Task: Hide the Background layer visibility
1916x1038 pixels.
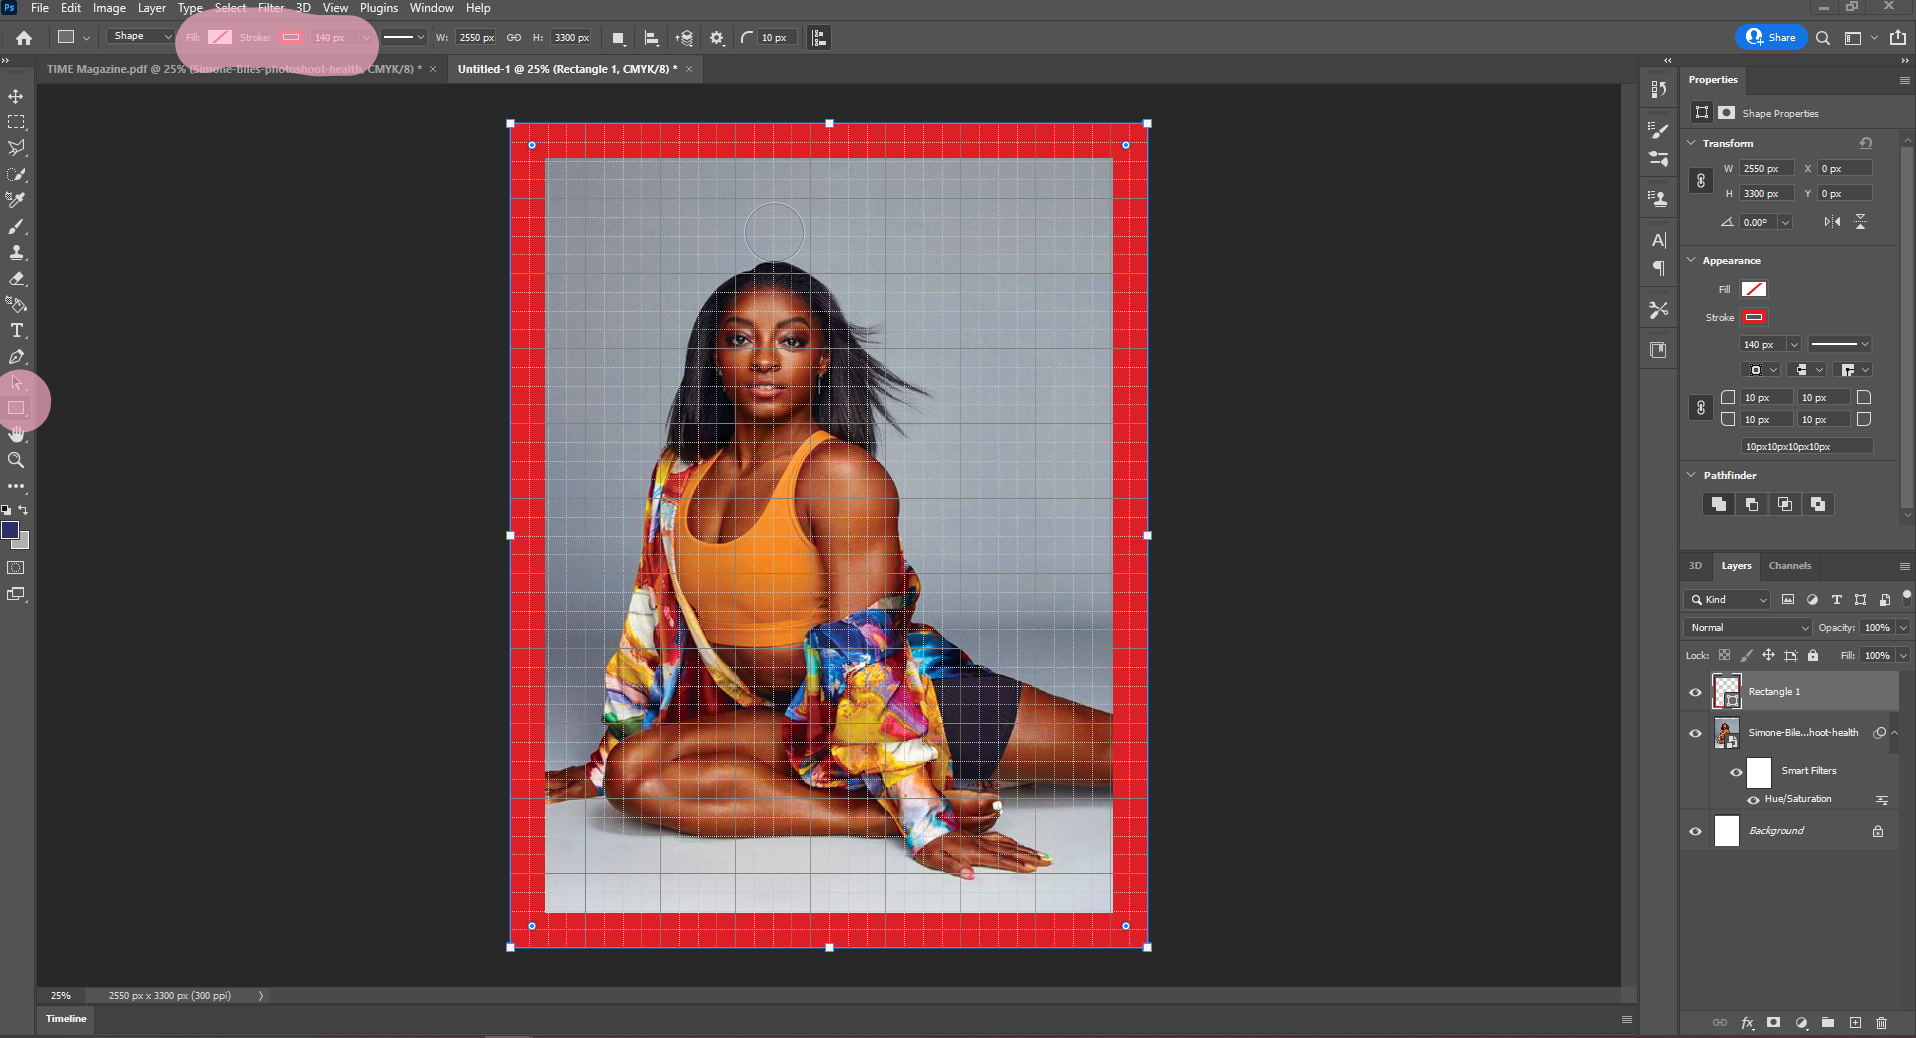Action: [1695, 831]
